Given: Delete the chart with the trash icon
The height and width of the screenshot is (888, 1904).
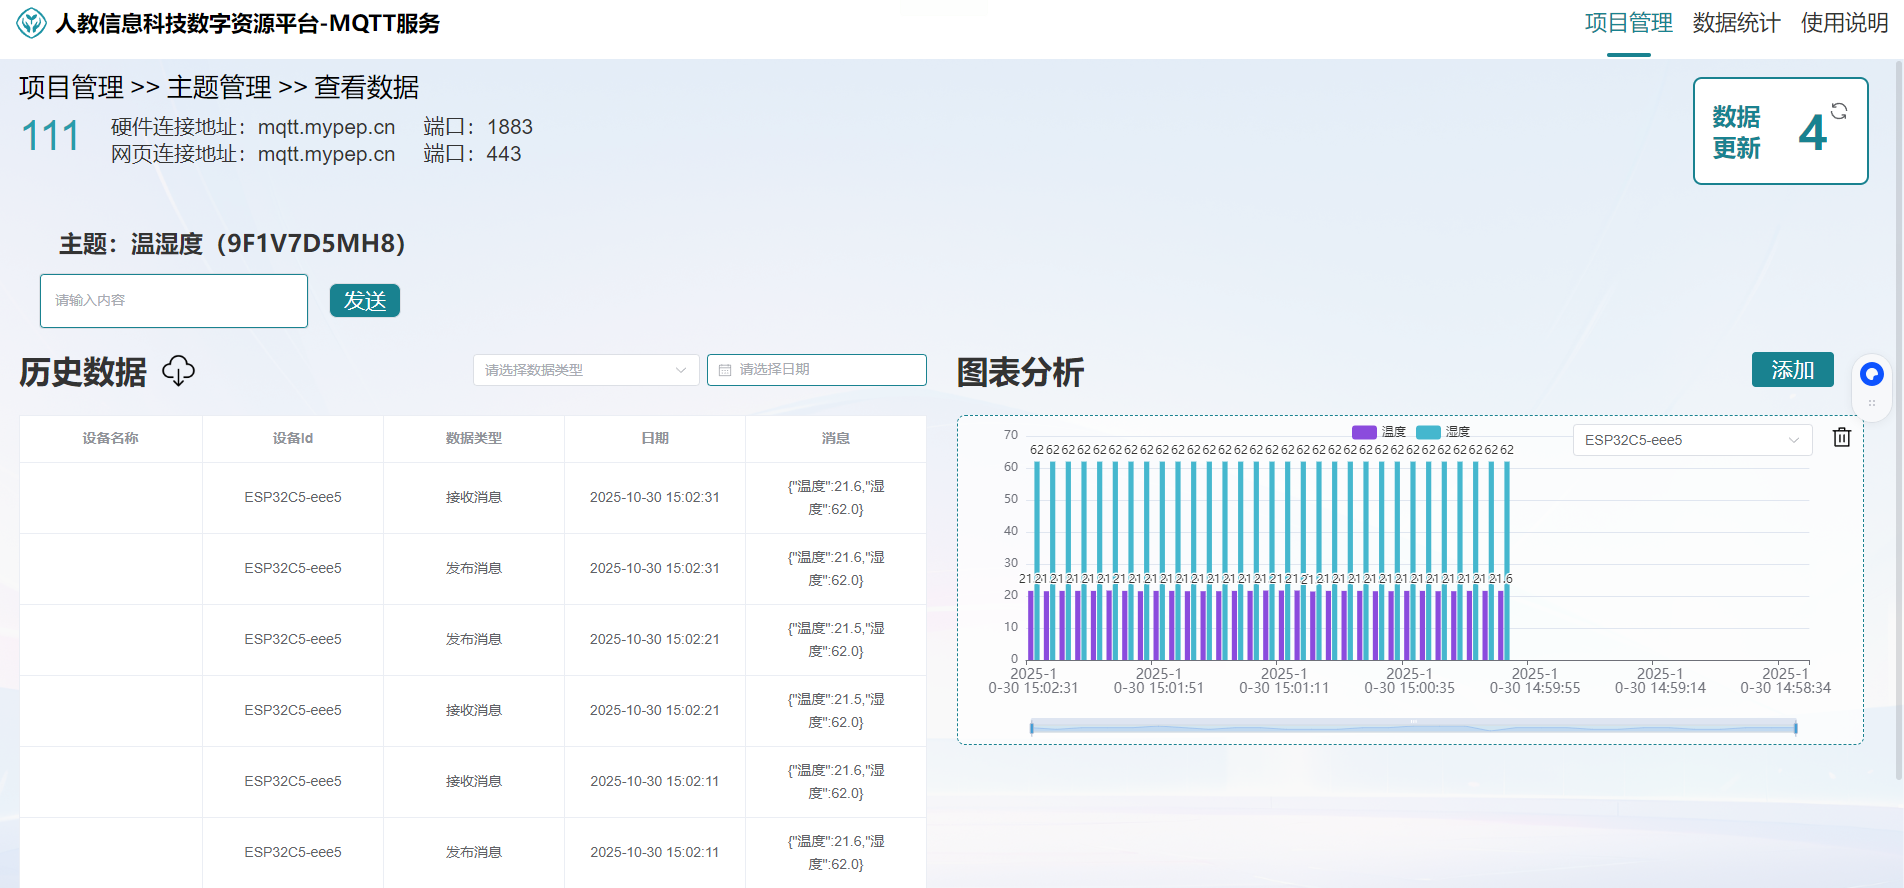Looking at the screenshot, I should (1842, 437).
